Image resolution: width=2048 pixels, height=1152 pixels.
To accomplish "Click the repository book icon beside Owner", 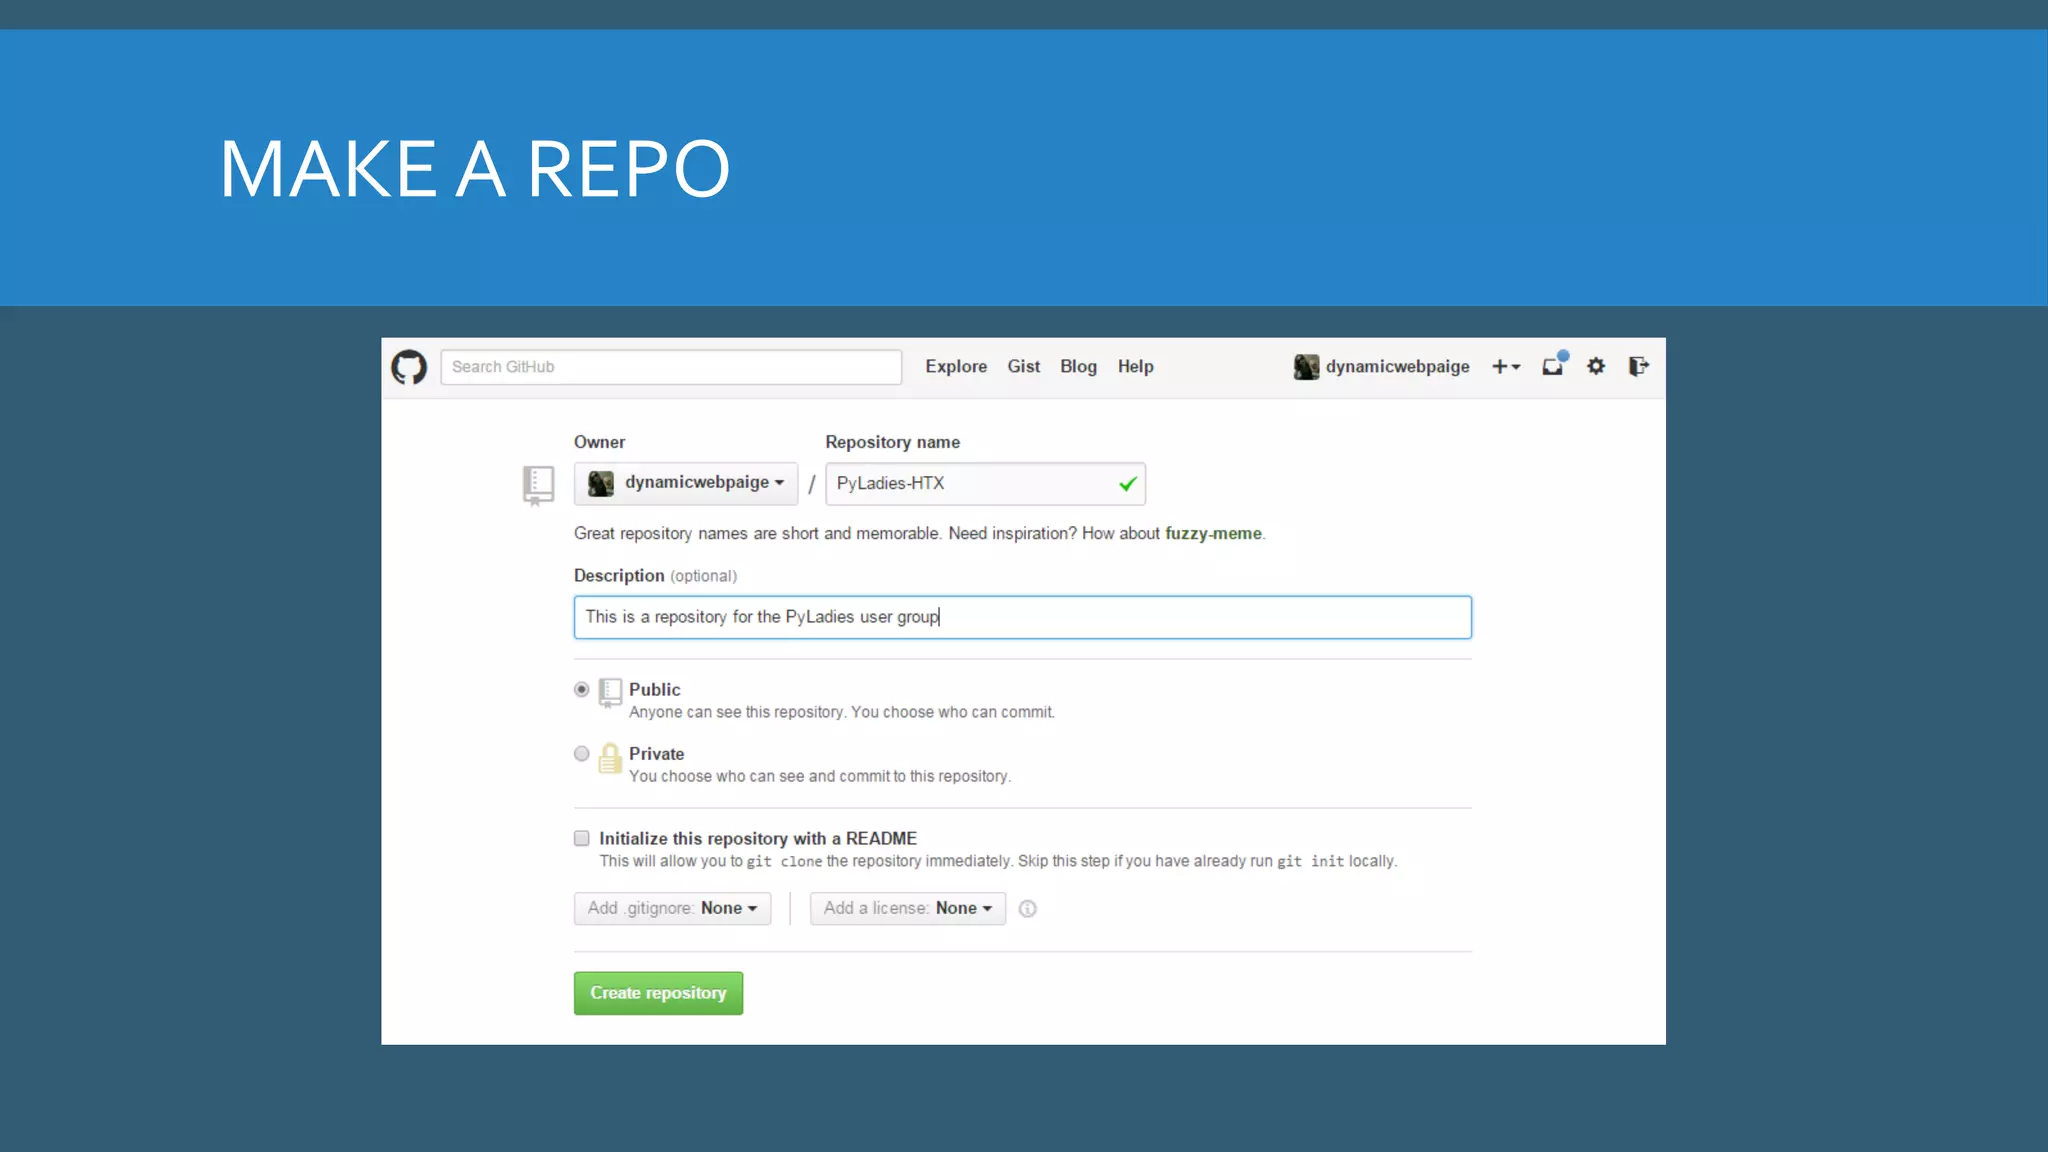I will click(538, 485).
